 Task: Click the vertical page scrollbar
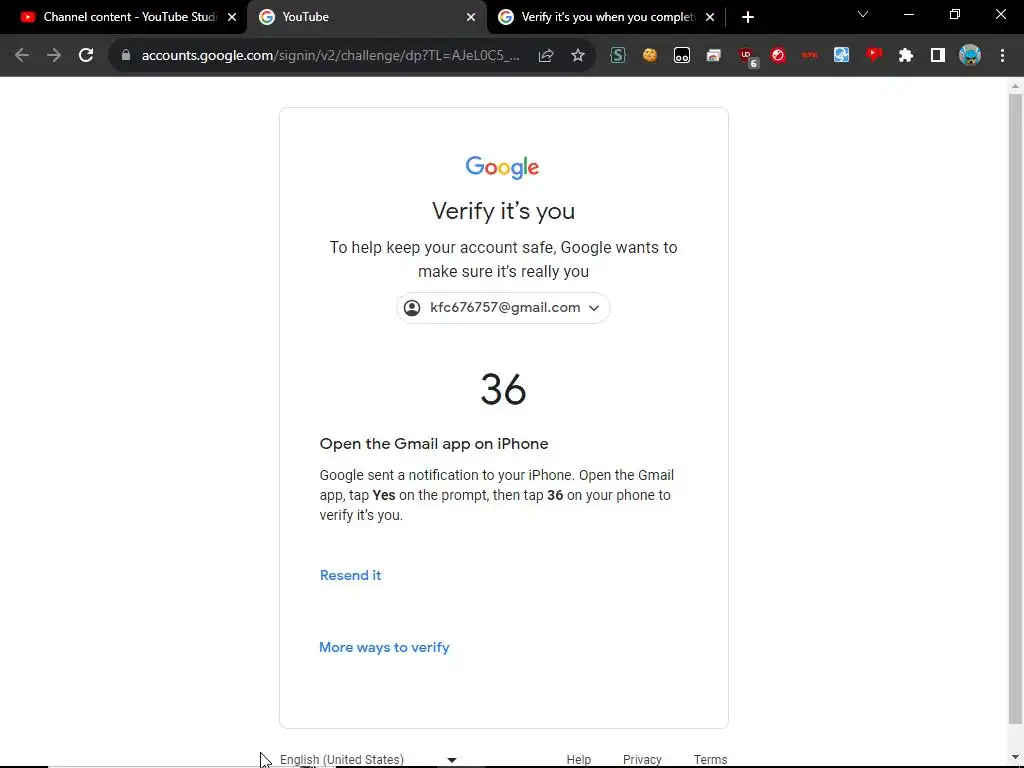(1016, 408)
